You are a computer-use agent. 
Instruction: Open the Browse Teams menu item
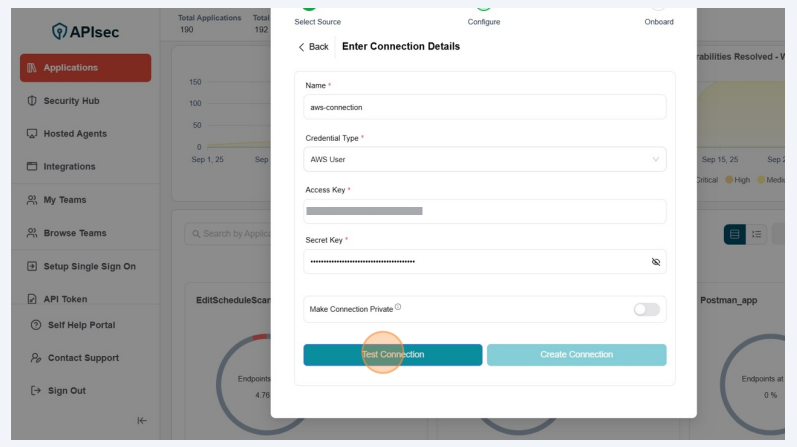74,233
